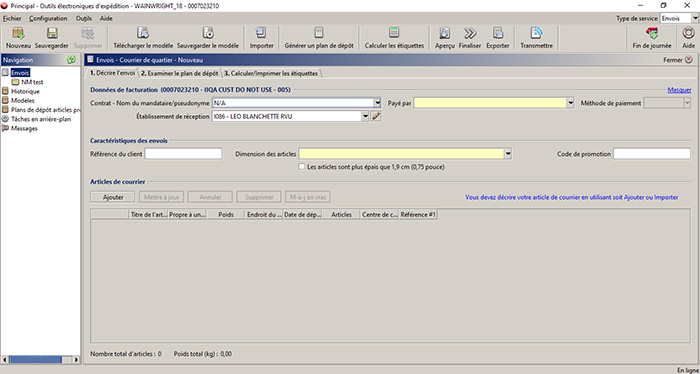Open Contrat - Nom du mandataire dropdown
The image size is (700, 374).
point(378,103)
